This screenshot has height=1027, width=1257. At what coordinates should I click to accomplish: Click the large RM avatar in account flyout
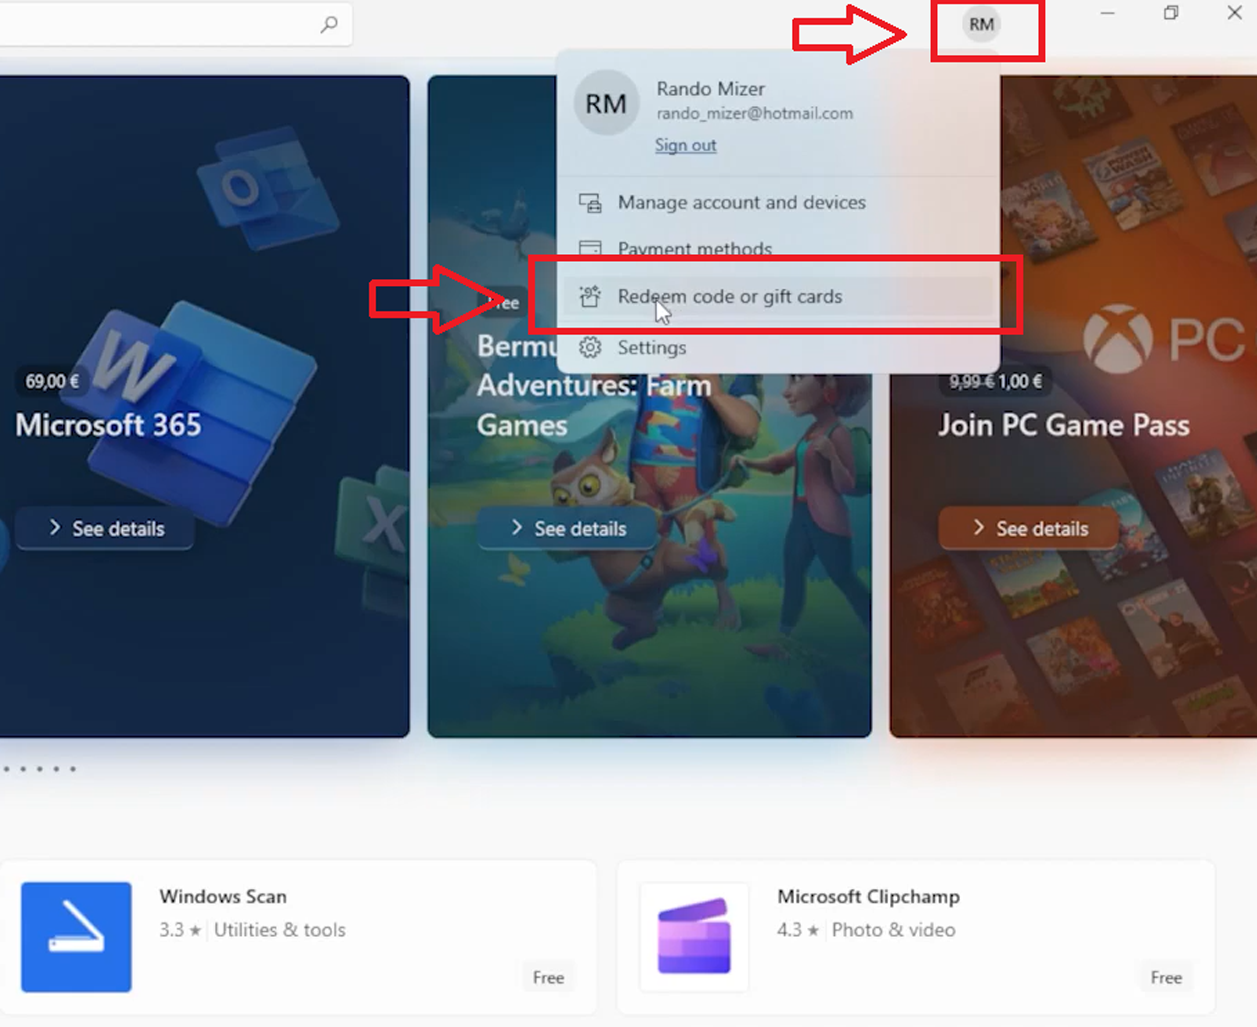click(606, 103)
